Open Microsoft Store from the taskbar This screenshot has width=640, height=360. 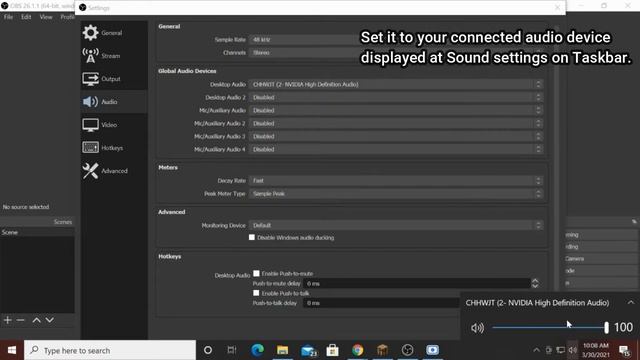pos(333,350)
